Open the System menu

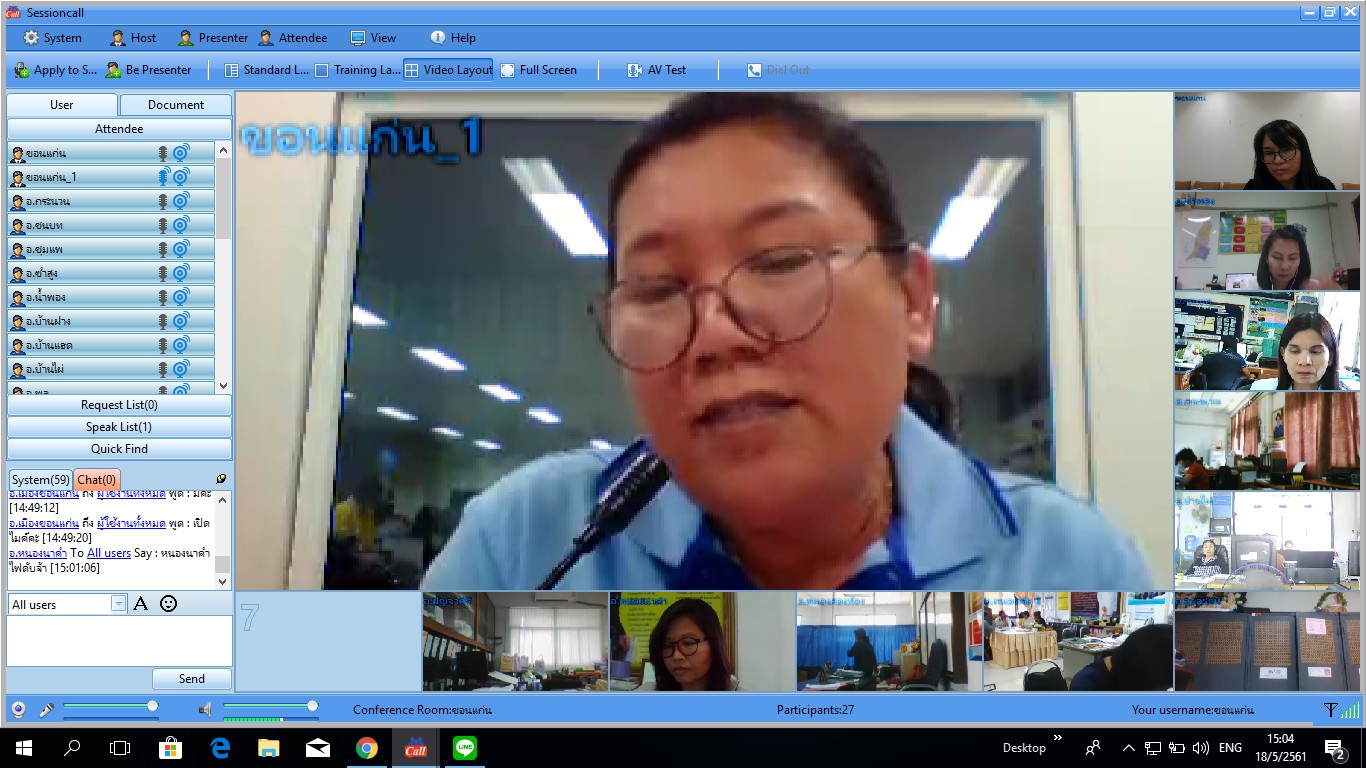coord(52,38)
